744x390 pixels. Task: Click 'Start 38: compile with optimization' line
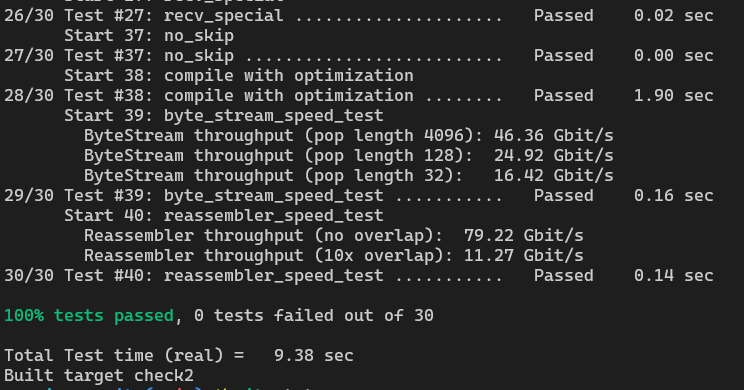click(x=239, y=76)
